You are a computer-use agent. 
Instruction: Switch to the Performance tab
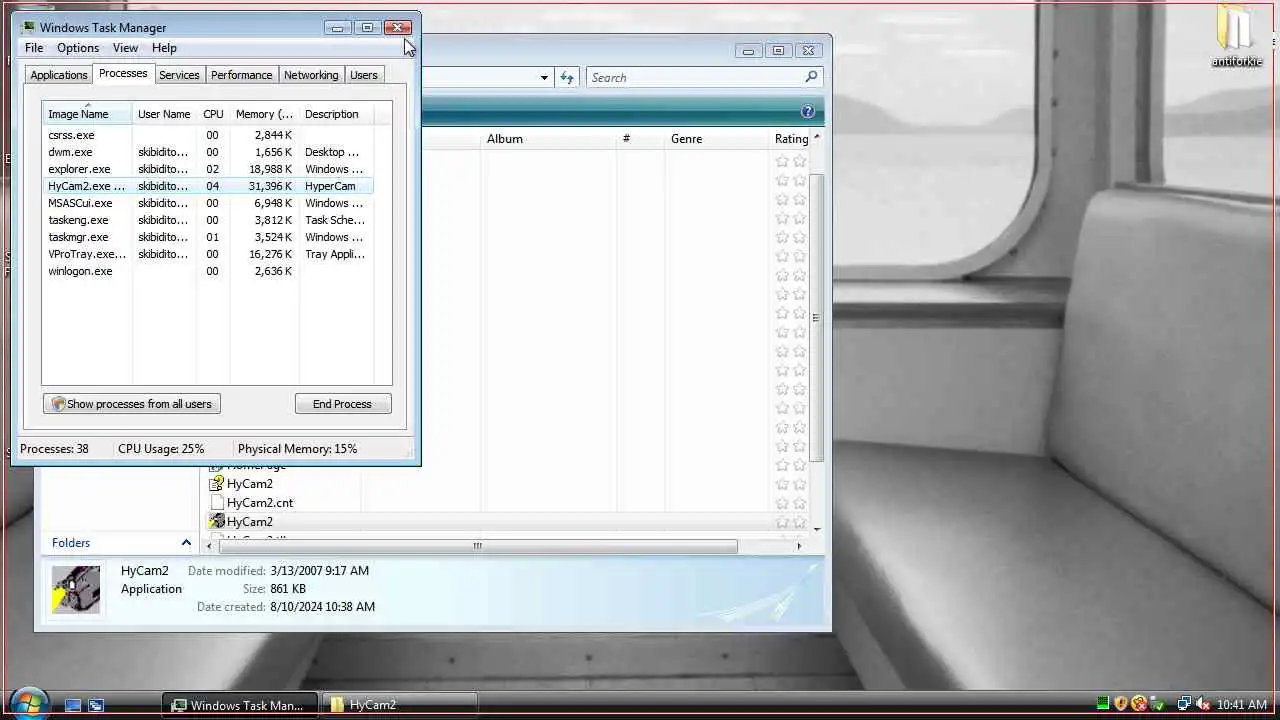point(242,75)
